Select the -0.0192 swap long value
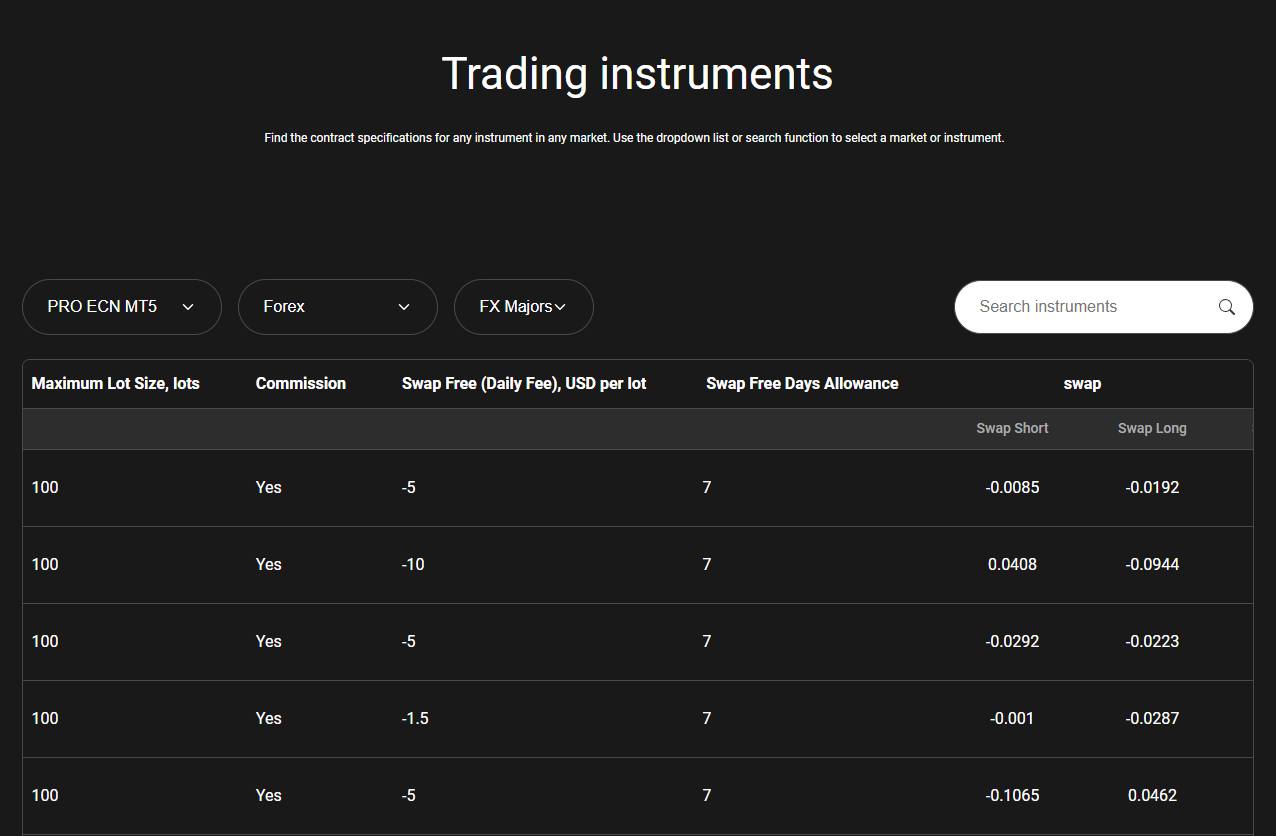This screenshot has width=1276, height=836. (x=1152, y=488)
